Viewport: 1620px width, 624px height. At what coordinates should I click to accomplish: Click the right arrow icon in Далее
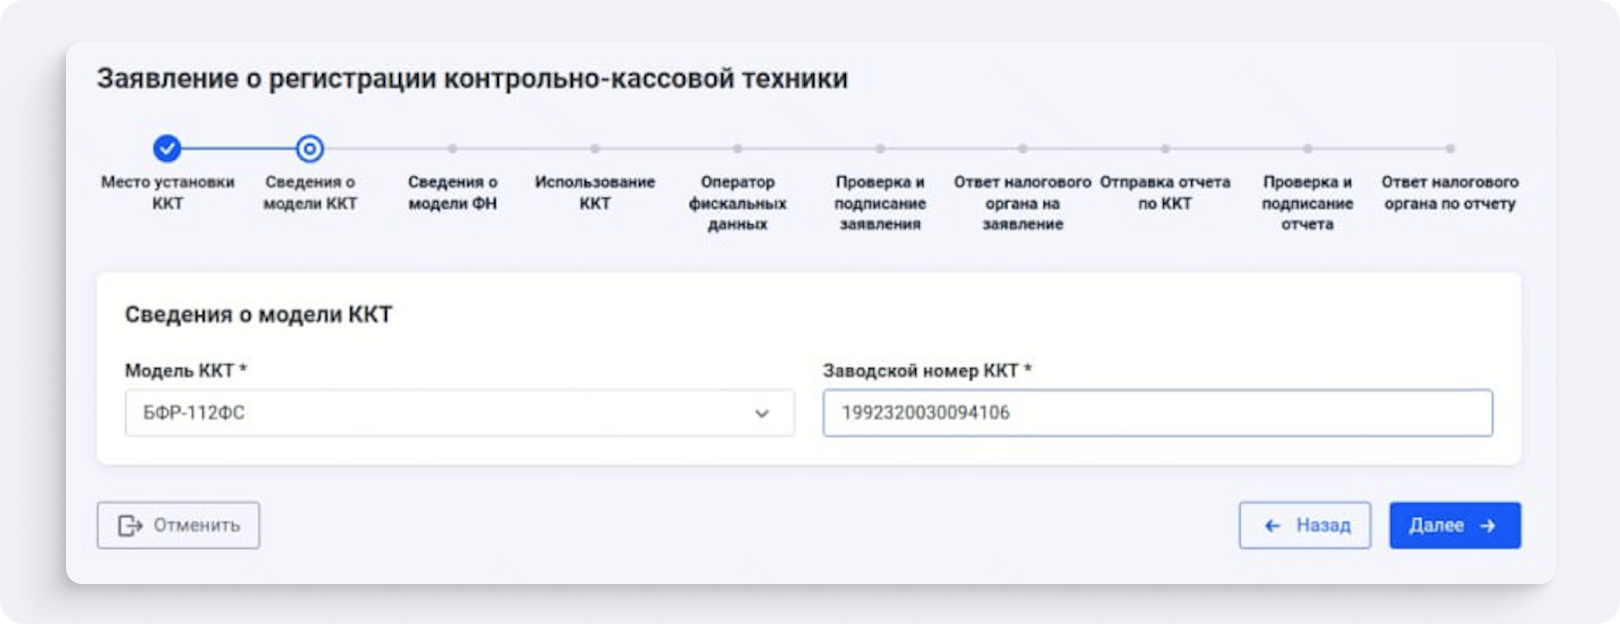[x=1488, y=526]
